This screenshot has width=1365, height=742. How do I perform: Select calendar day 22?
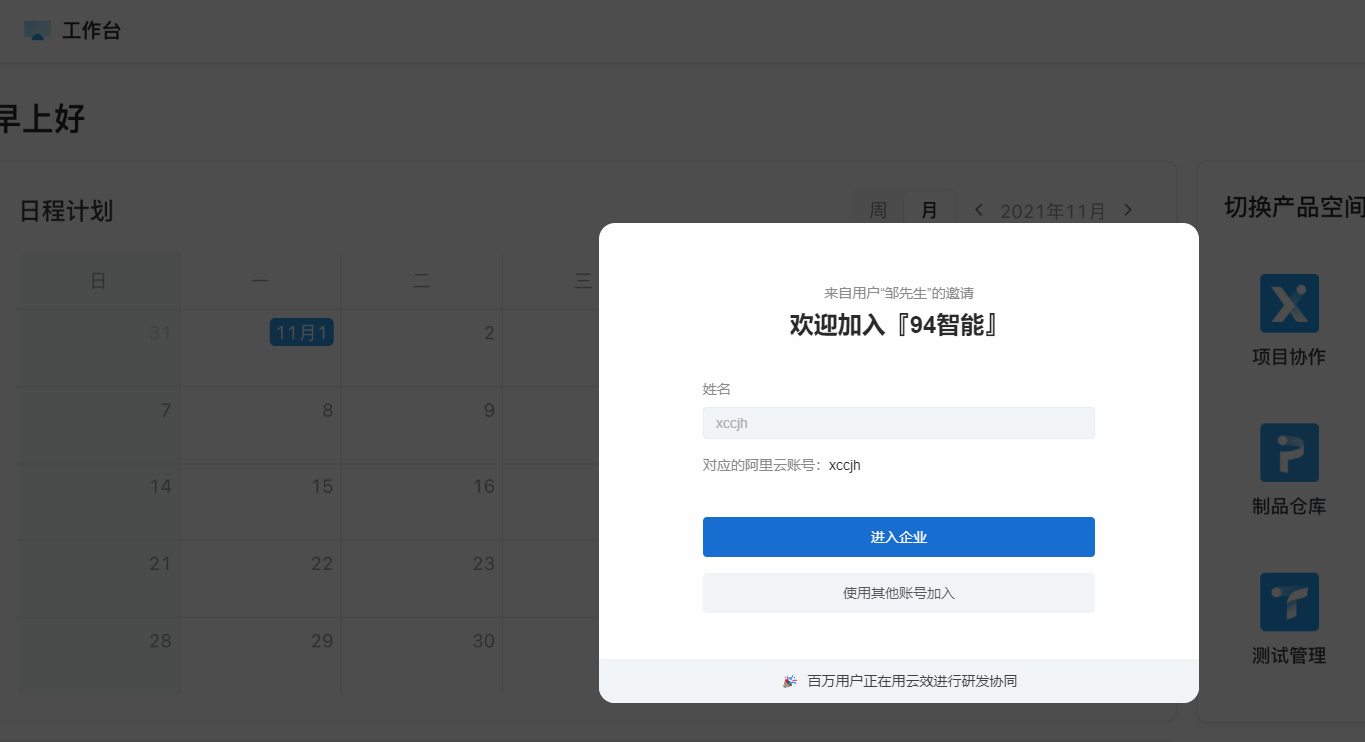pyautogui.click(x=322, y=564)
